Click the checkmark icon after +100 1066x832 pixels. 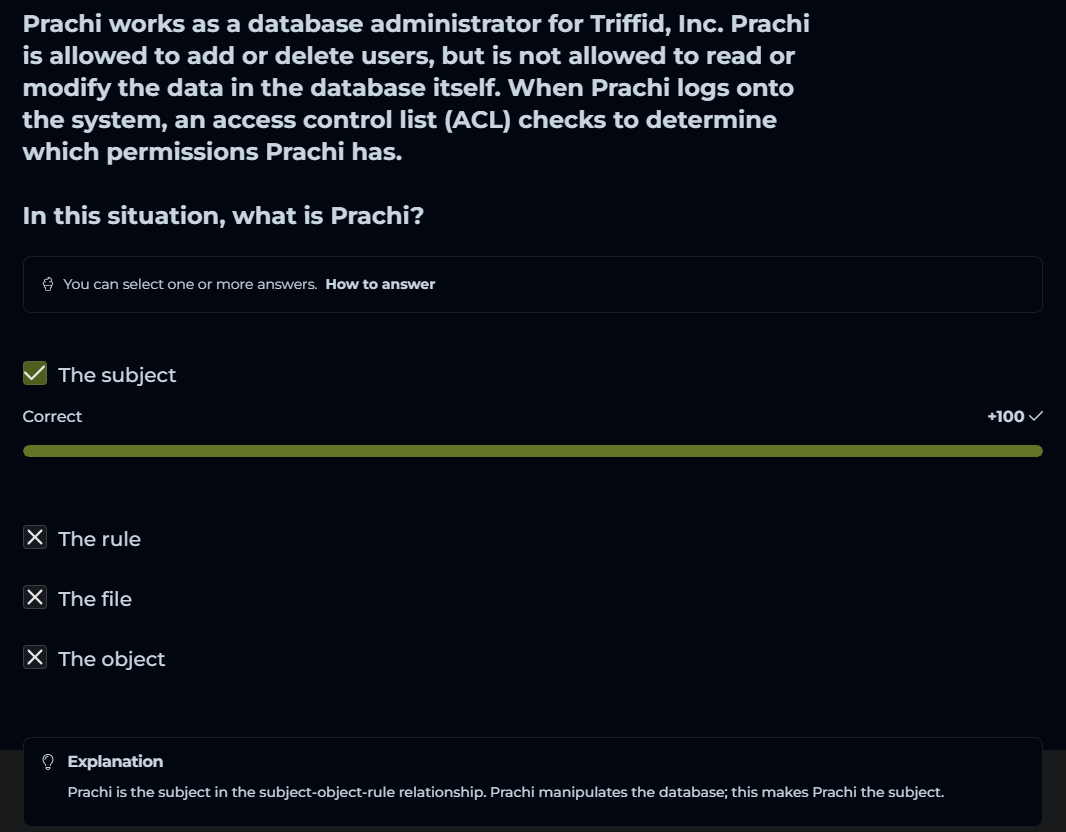(x=1036, y=416)
